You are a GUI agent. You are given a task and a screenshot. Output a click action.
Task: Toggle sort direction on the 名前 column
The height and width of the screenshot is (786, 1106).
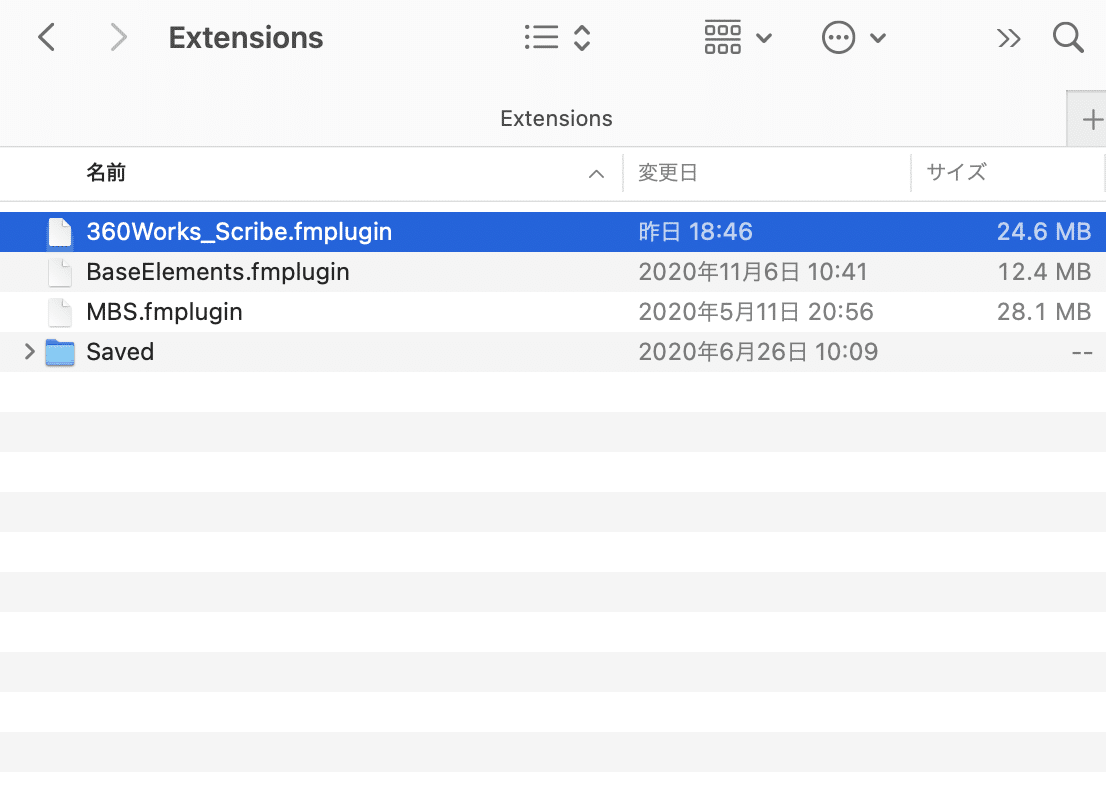pyautogui.click(x=597, y=173)
